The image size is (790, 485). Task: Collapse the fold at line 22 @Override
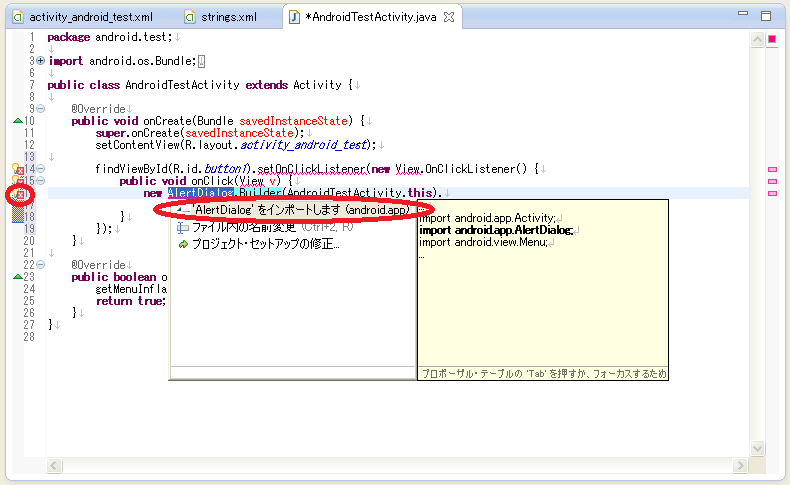[40, 265]
